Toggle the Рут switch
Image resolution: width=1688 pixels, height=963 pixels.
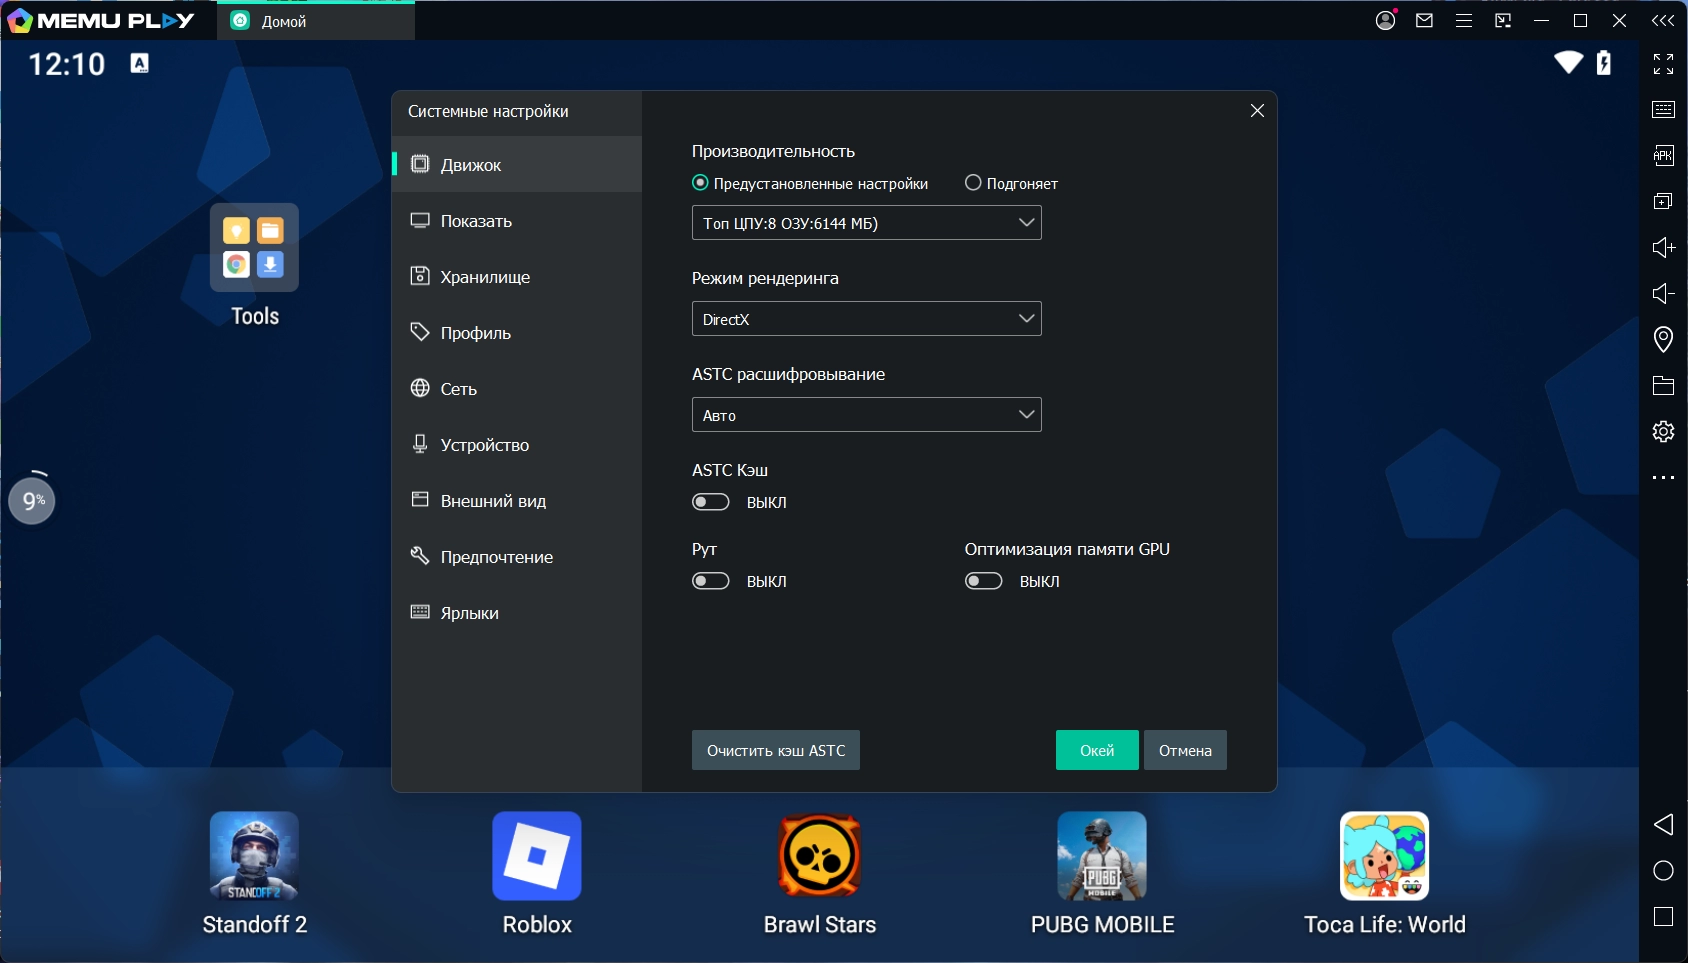pos(711,581)
